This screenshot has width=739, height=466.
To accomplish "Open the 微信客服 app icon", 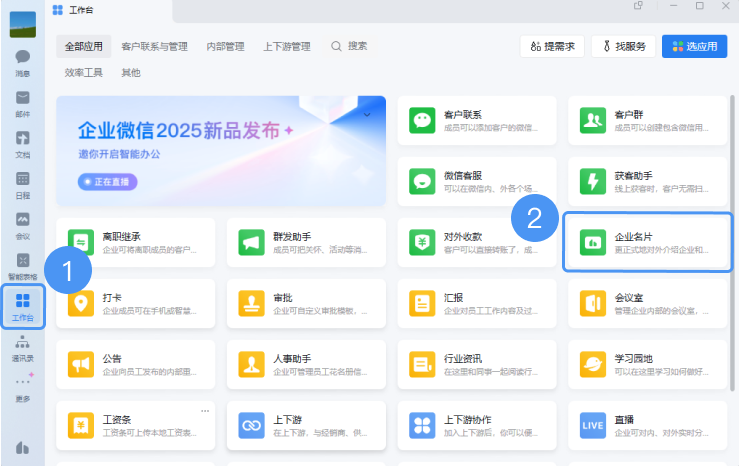I will pyautogui.click(x=422, y=181).
